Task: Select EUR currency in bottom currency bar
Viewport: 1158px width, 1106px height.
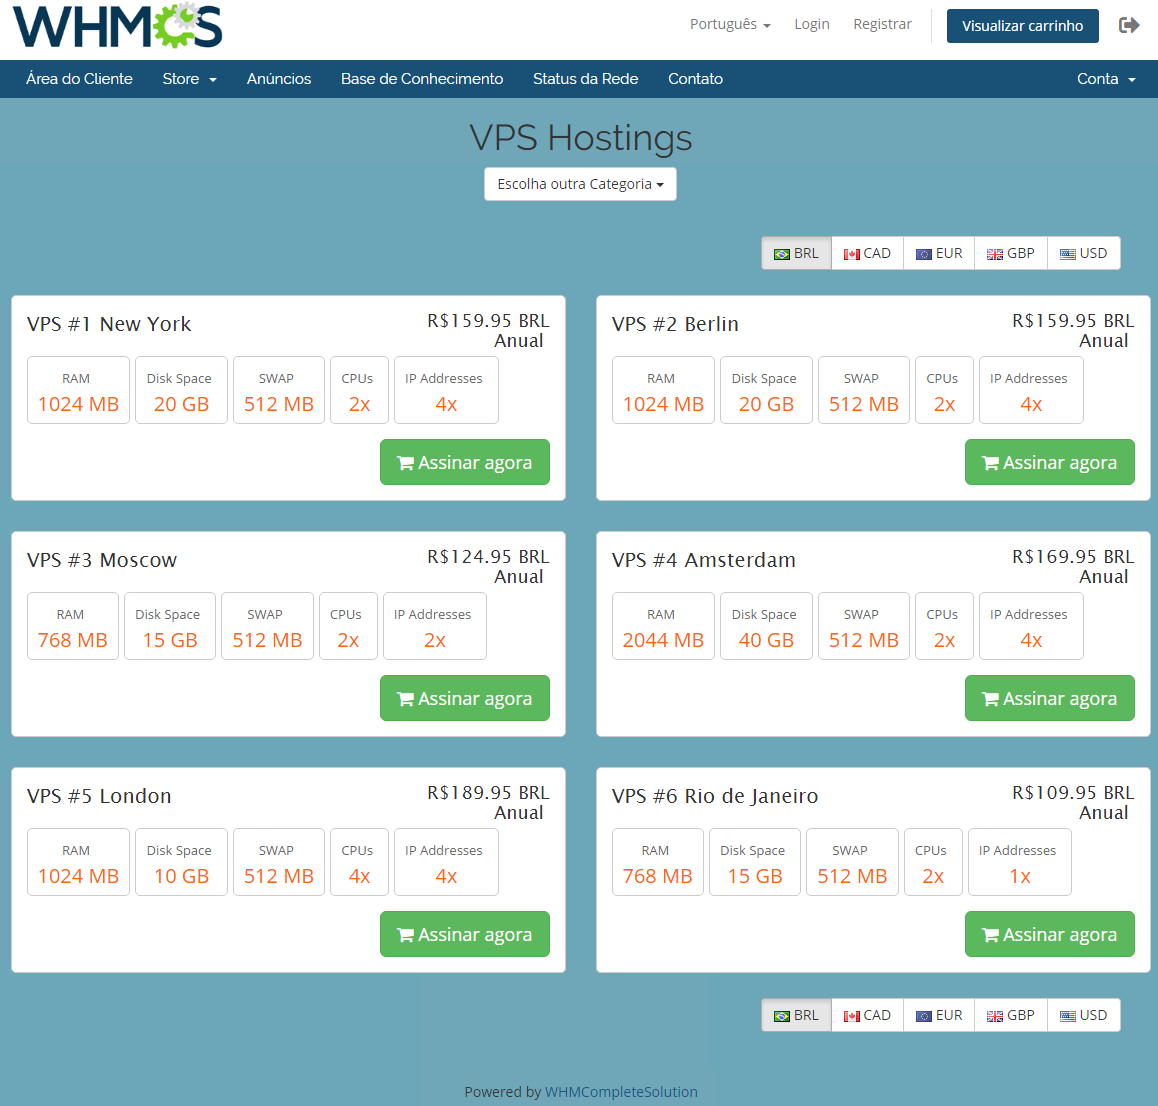Action: (939, 1015)
